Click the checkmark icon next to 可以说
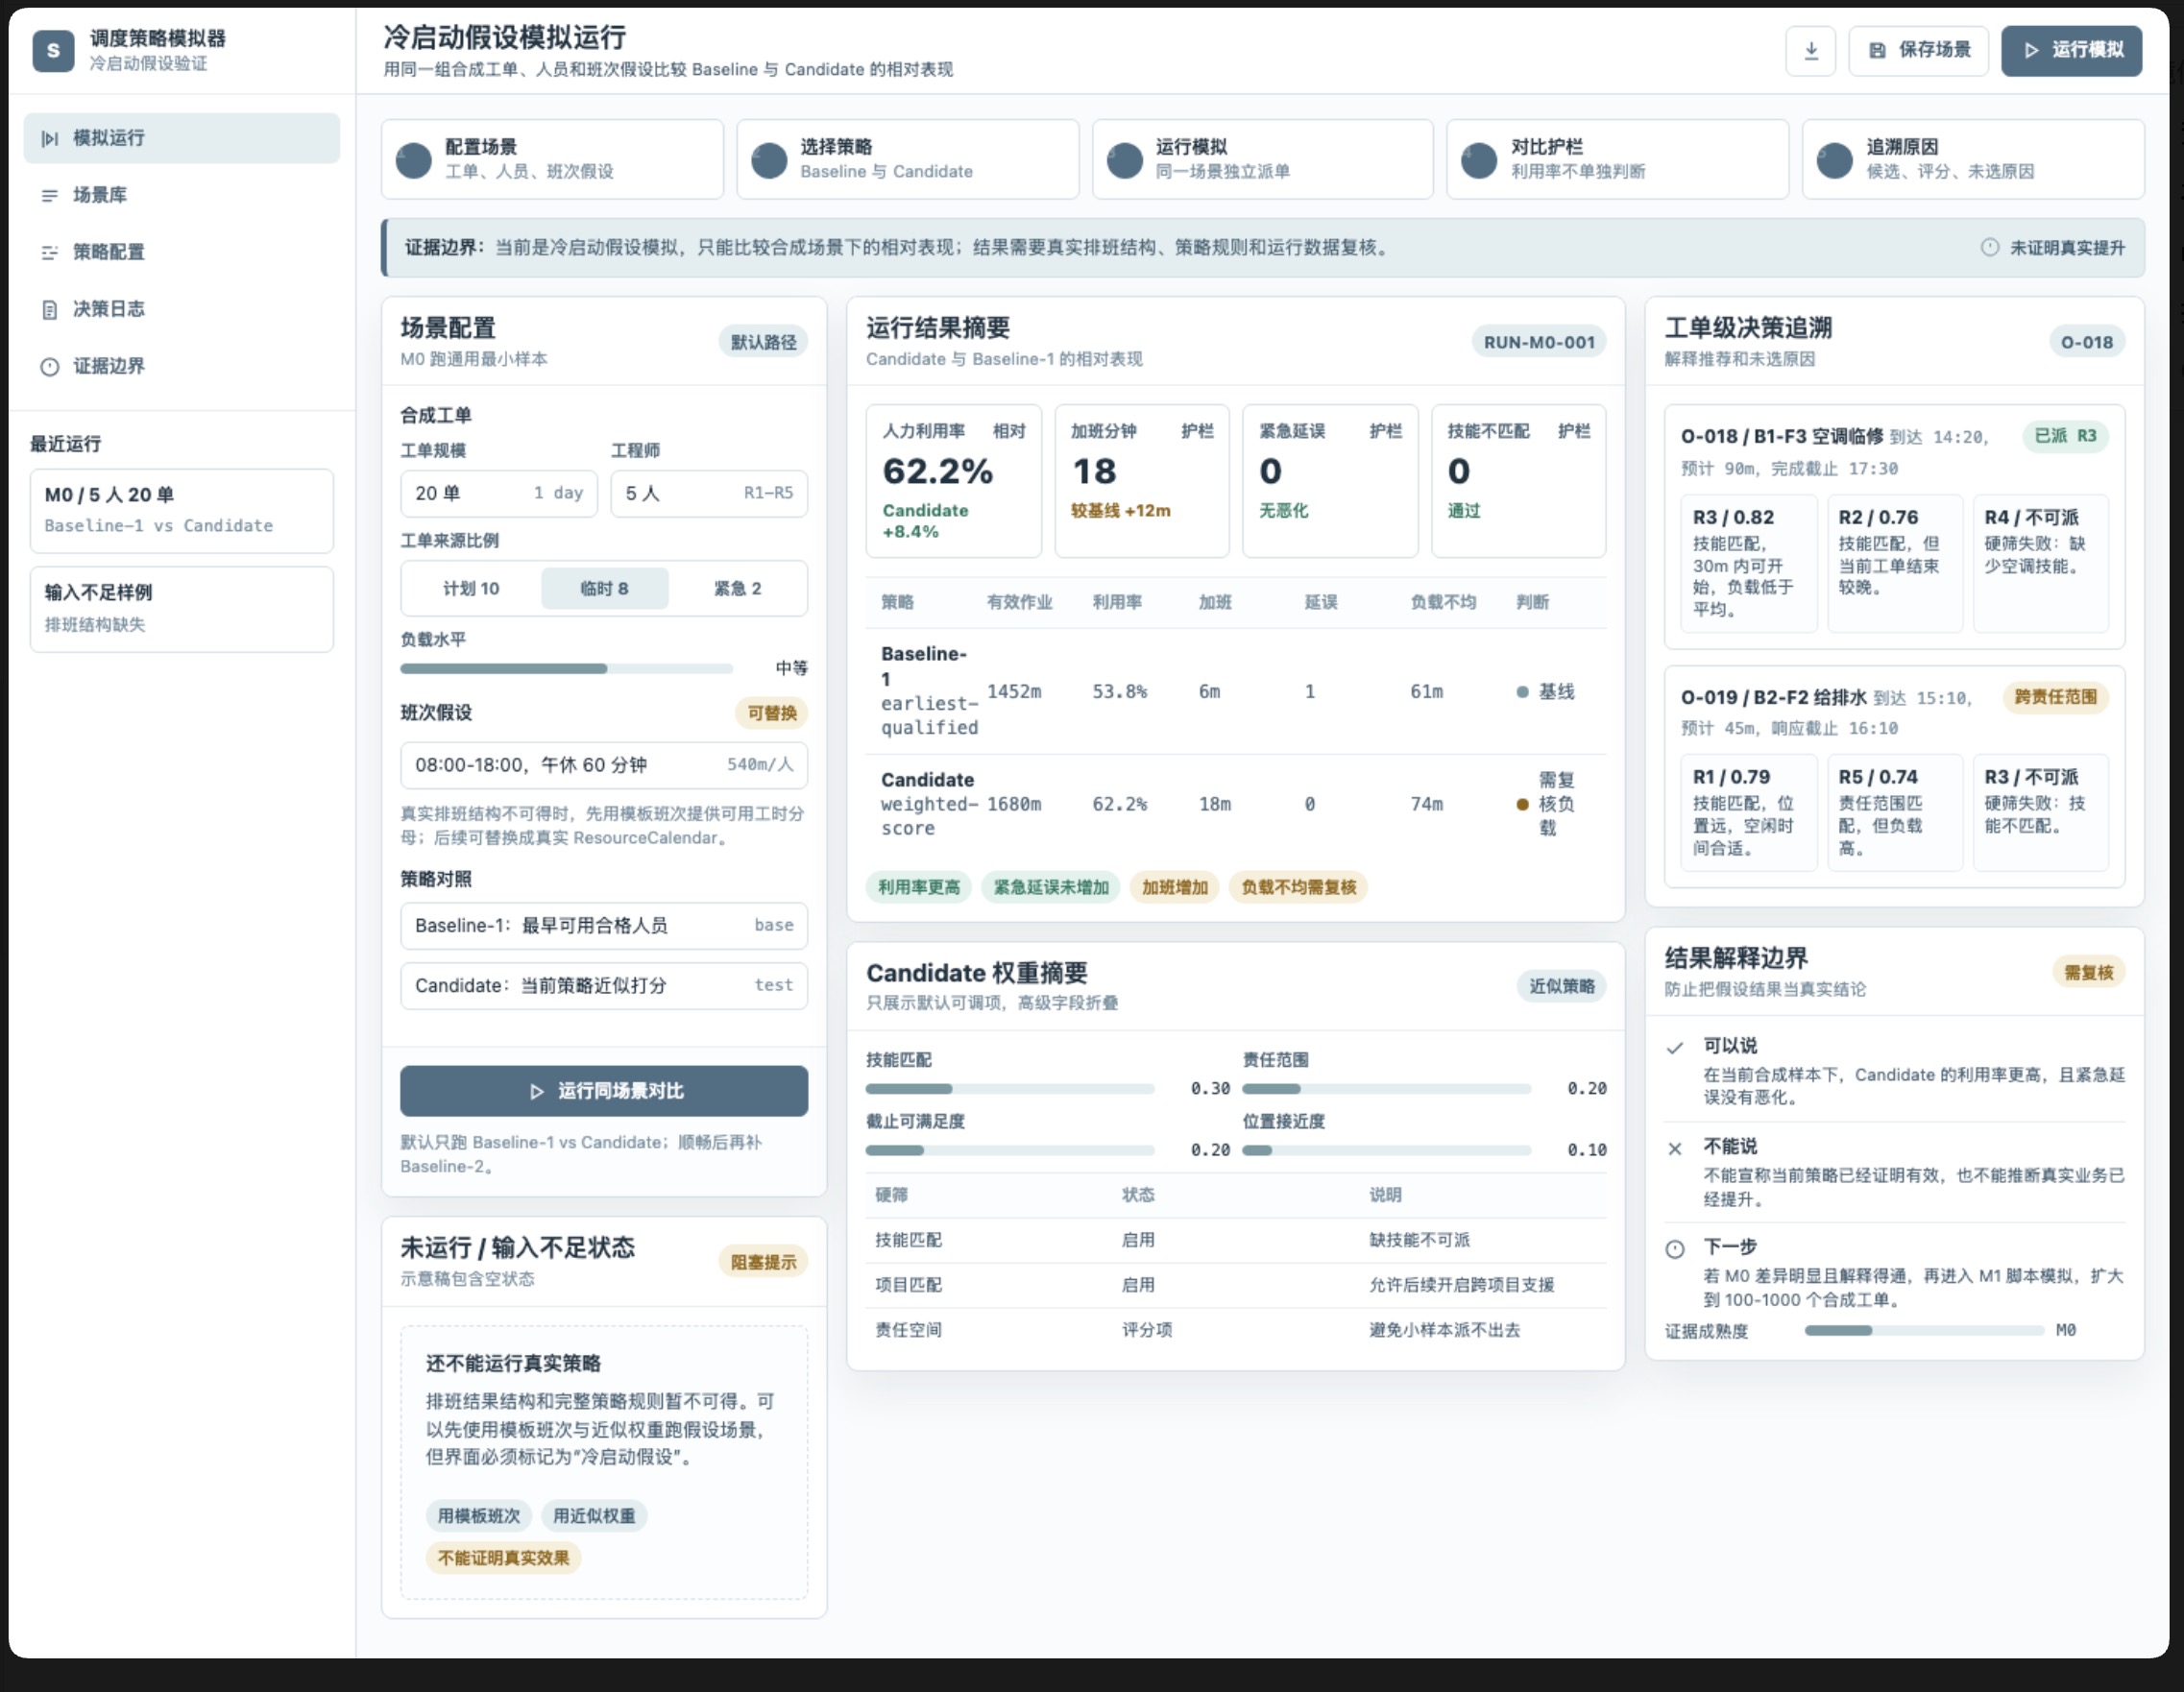 (x=1674, y=1047)
